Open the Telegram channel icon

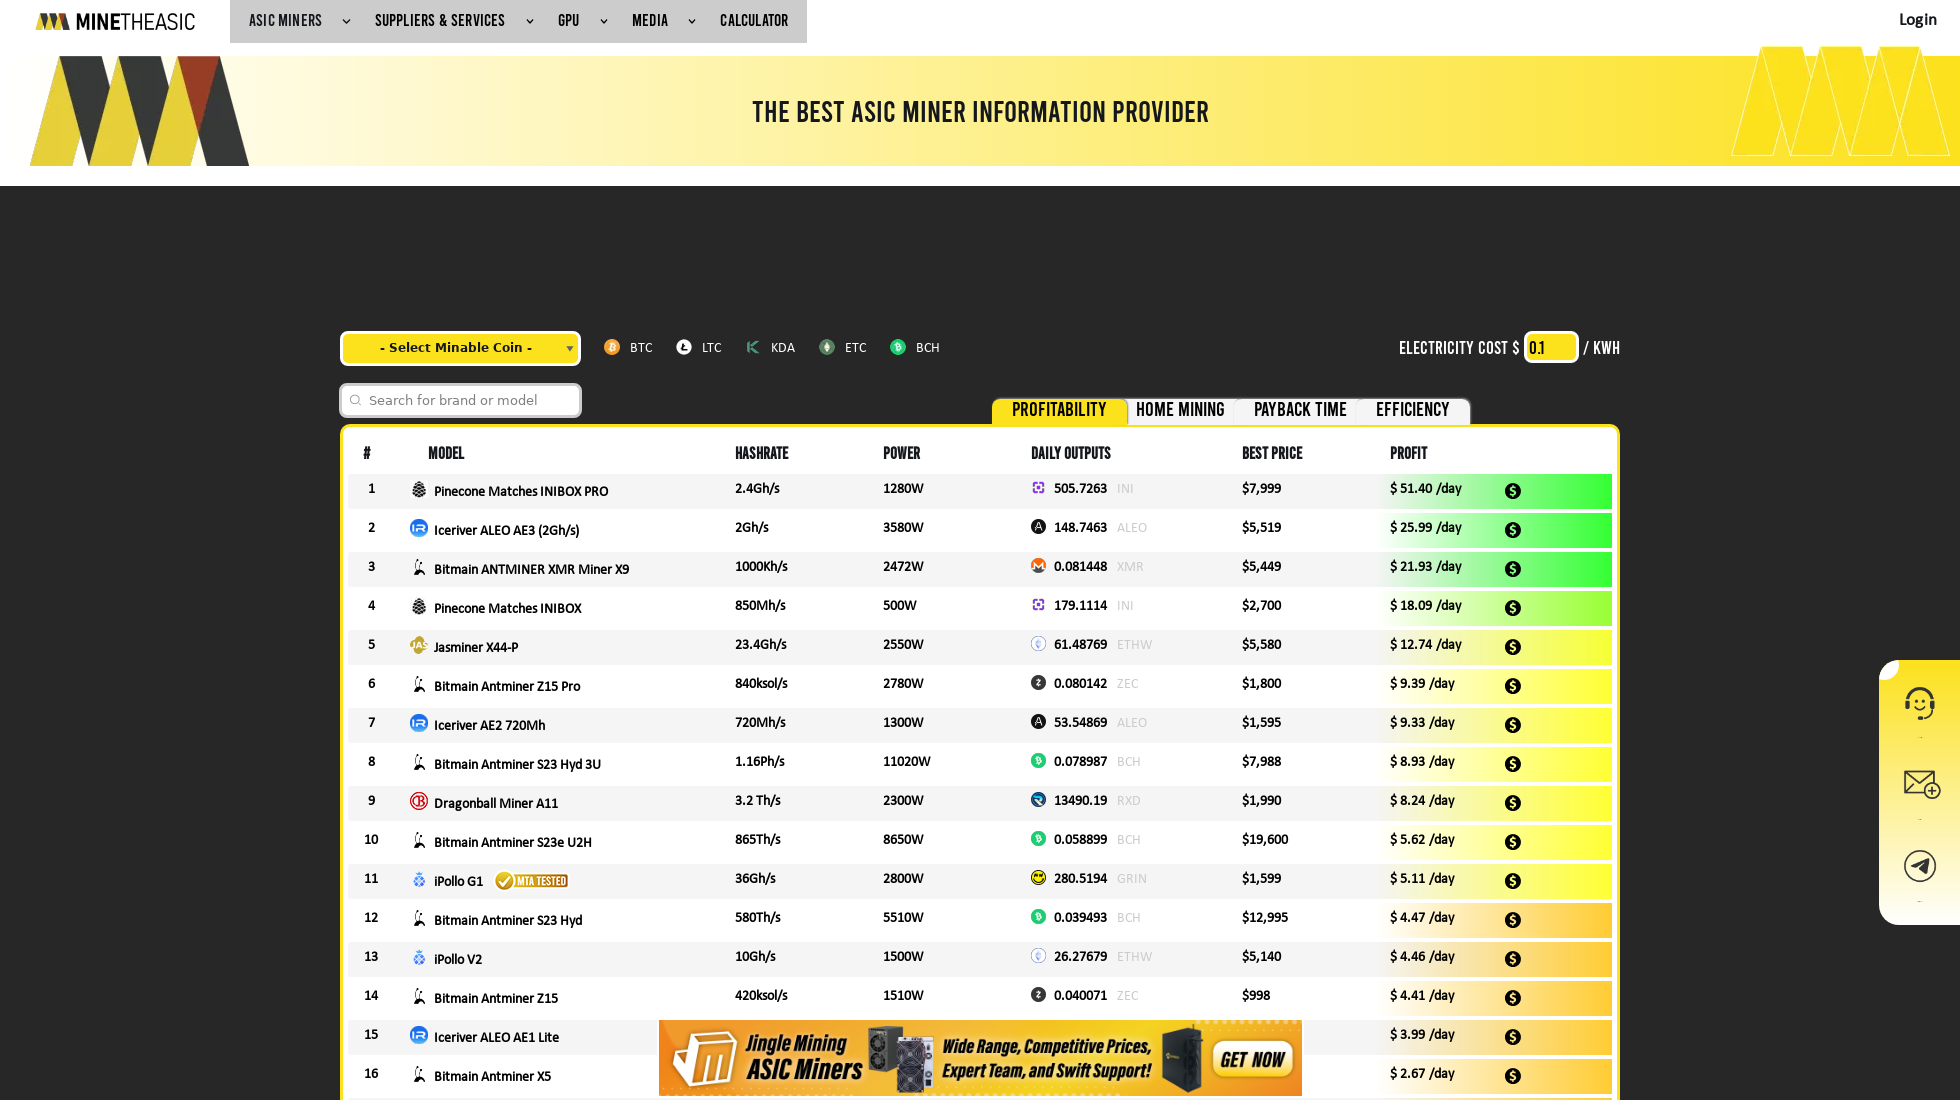click(x=1921, y=866)
